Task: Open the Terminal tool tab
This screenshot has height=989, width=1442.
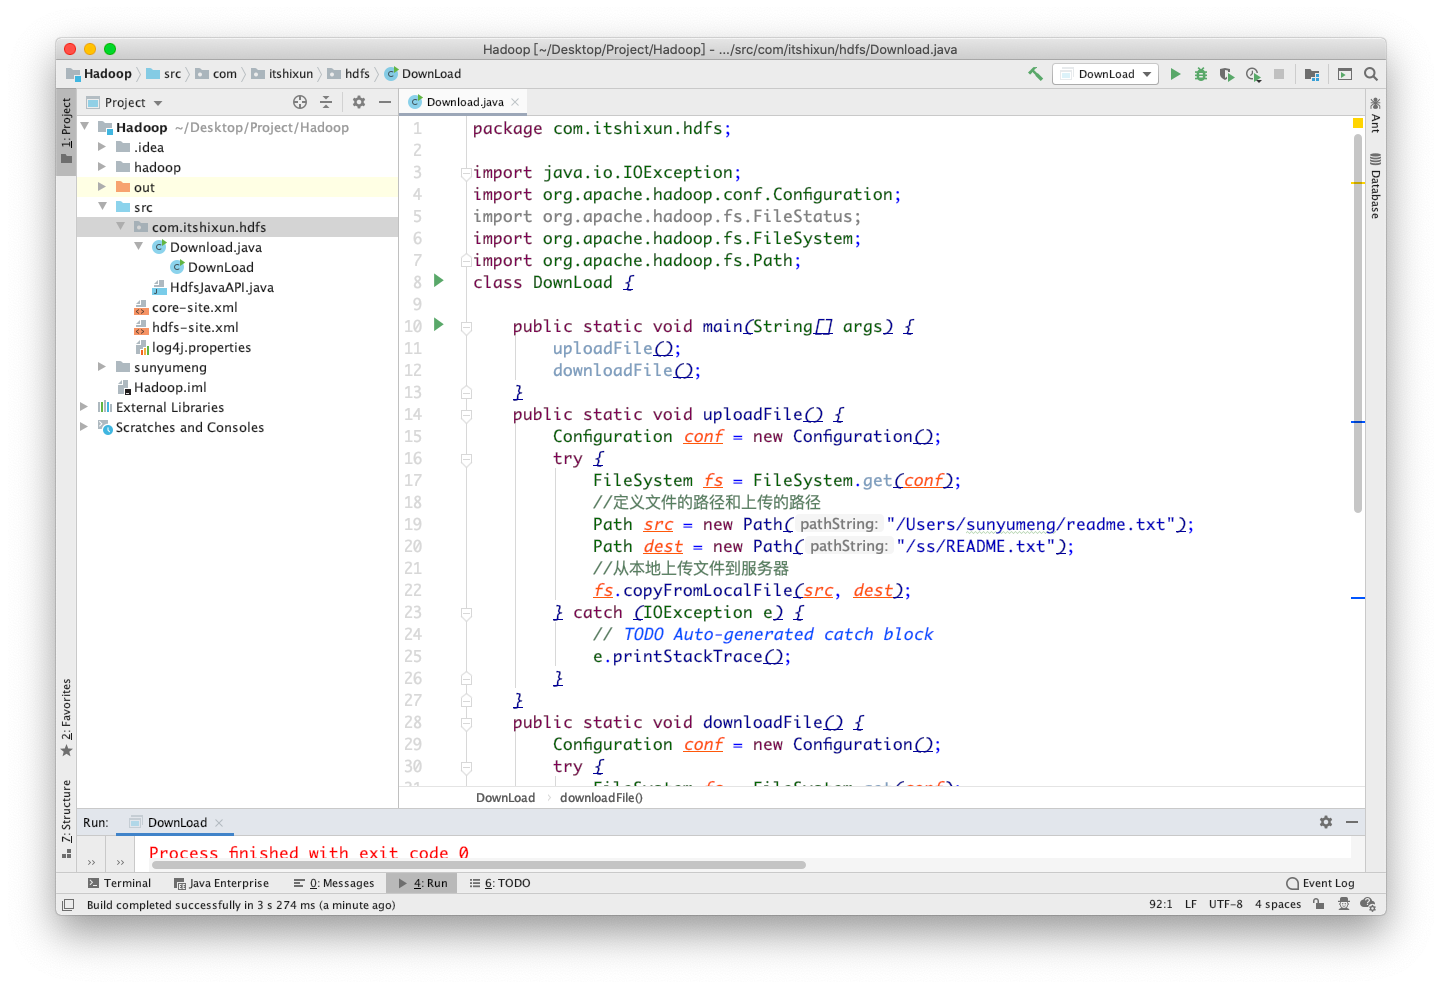Action: 119,883
